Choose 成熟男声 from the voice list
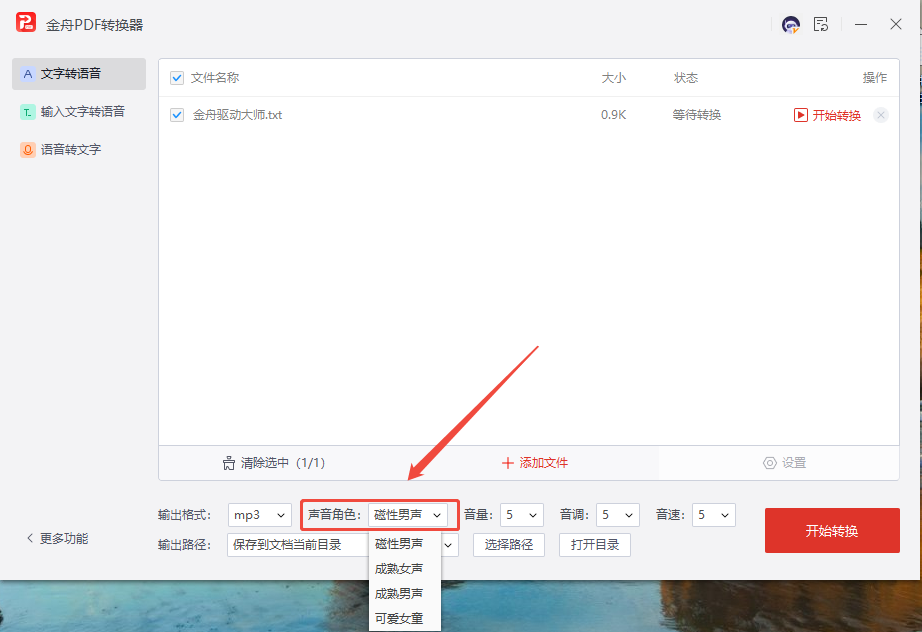Screen dimensions: 922x632 [x=405, y=594]
